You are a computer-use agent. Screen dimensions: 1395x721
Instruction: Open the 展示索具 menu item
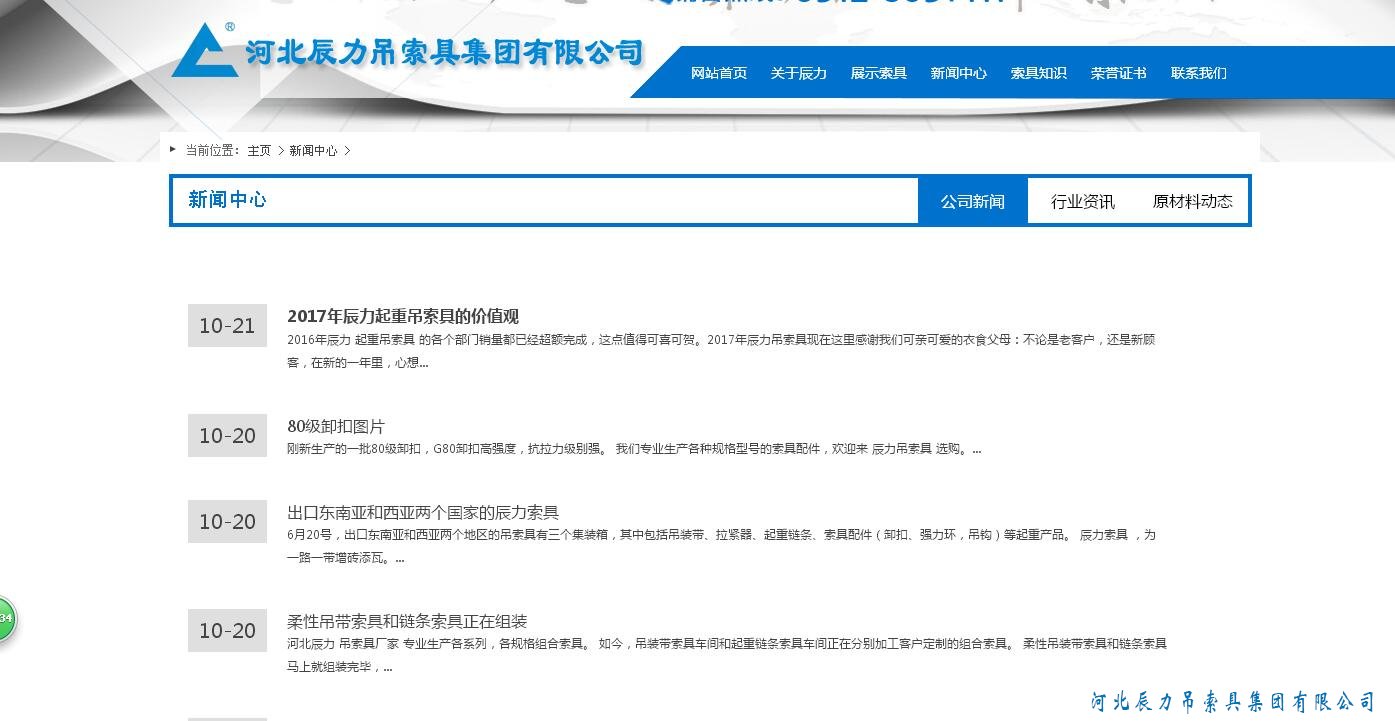878,72
